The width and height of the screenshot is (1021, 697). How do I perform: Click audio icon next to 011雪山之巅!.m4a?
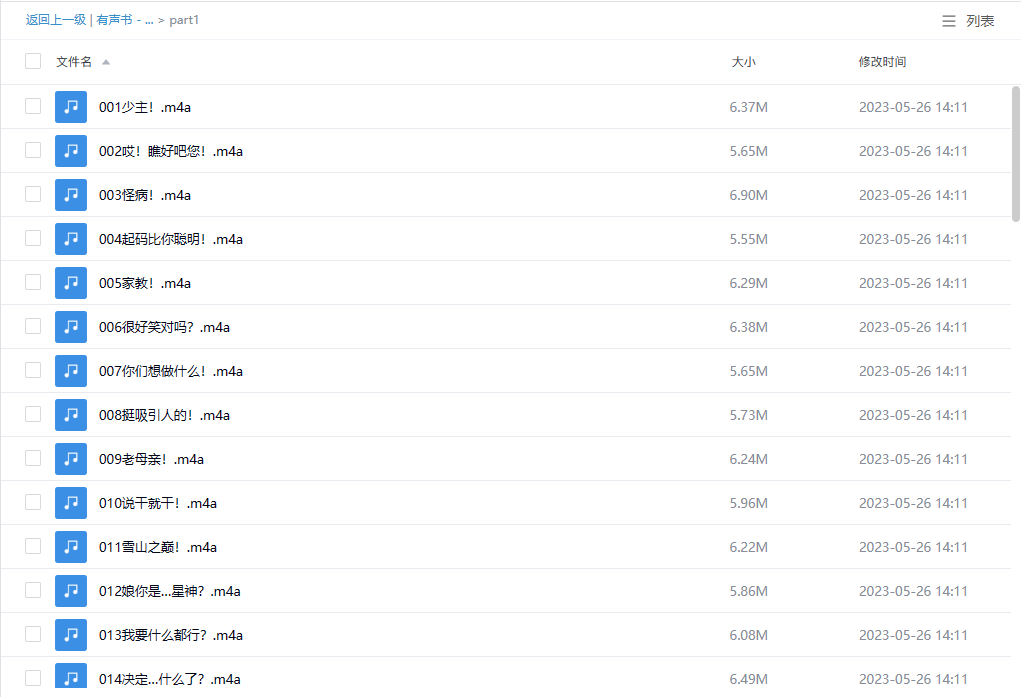click(x=70, y=547)
